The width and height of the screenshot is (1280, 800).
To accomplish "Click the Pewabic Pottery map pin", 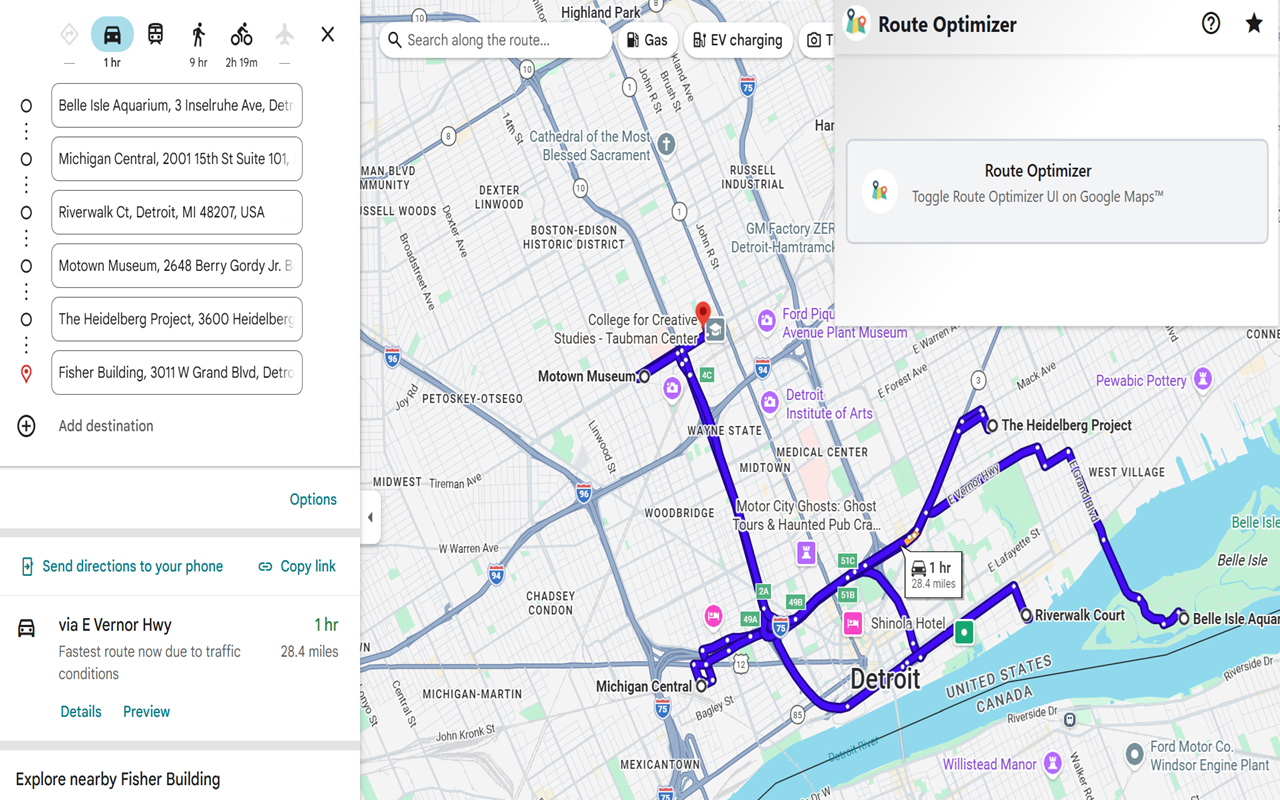I will 1203,379.
